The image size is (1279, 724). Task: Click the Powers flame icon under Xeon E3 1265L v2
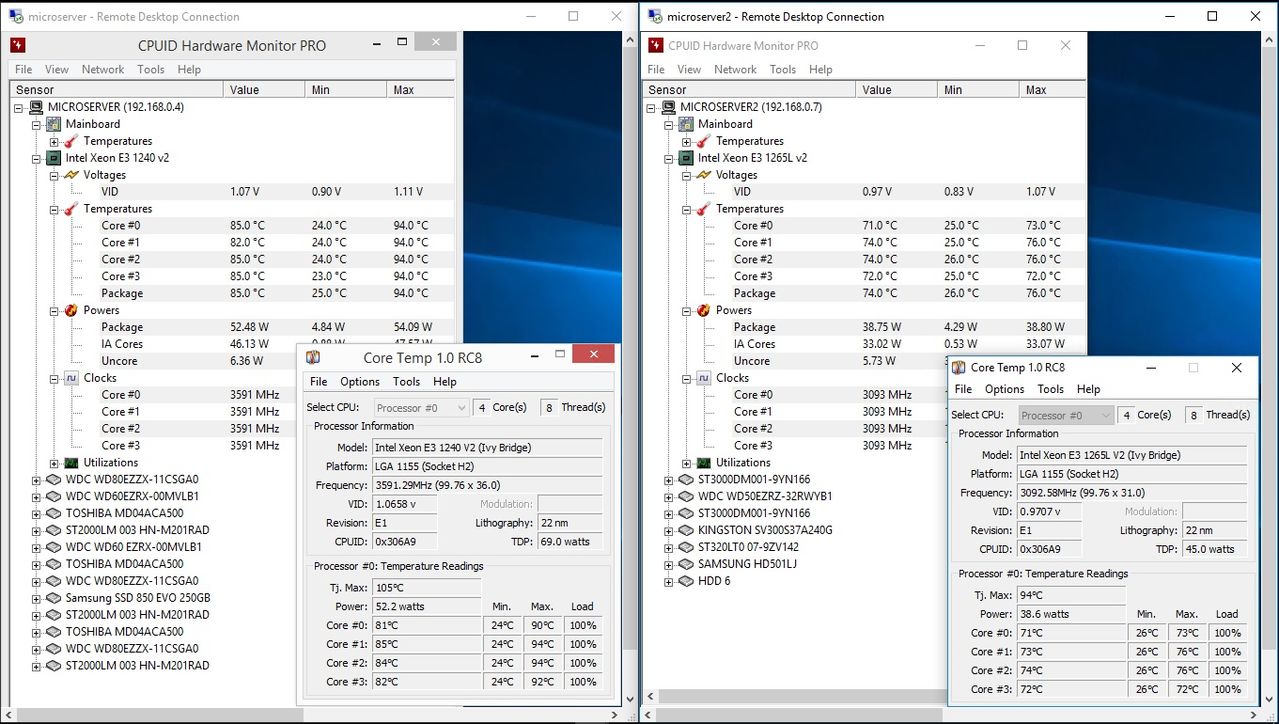[x=703, y=310]
